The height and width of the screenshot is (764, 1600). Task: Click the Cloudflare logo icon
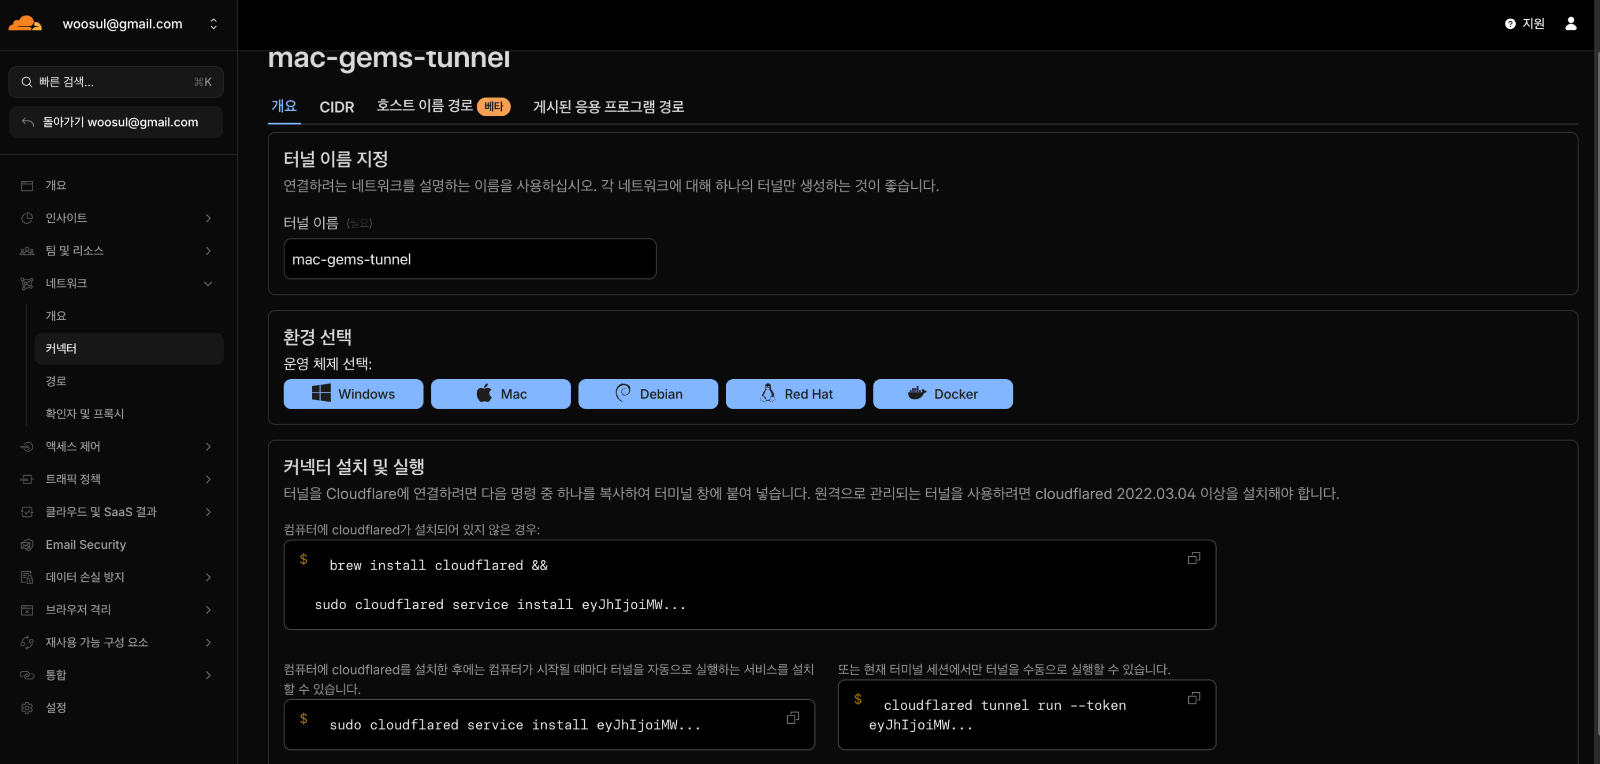click(x=25, y=23)
